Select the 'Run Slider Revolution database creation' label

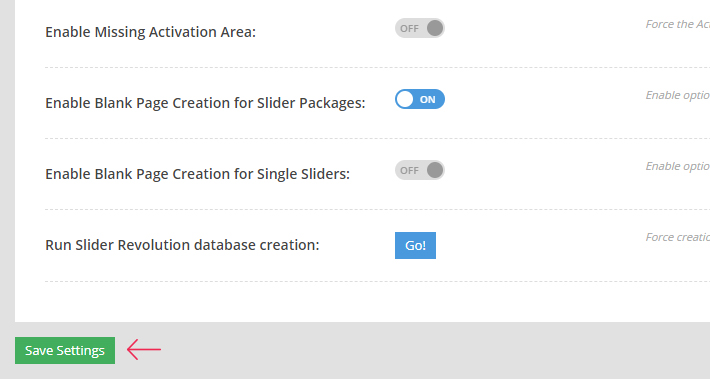click(x=182, y=245)
